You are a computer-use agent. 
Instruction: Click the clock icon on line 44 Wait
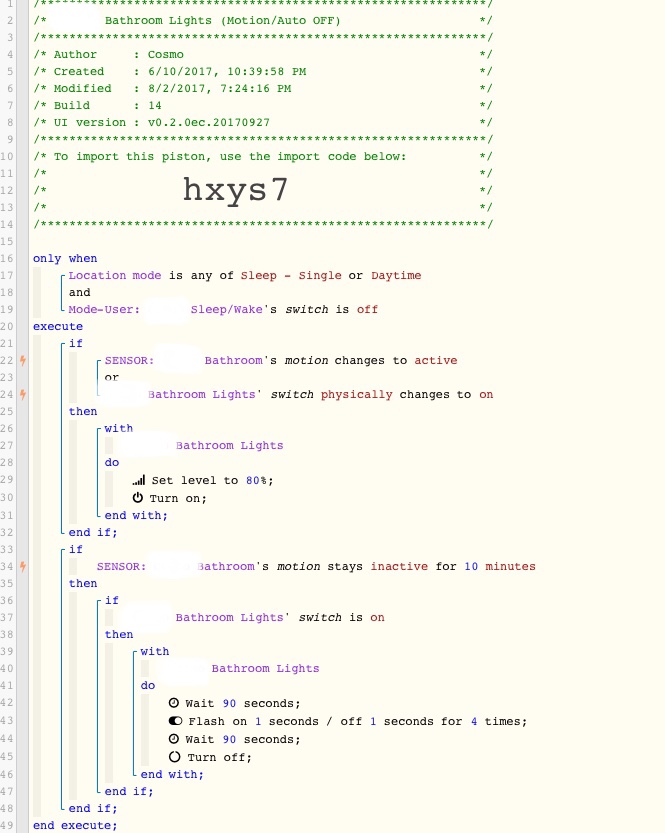coord(174,739)
